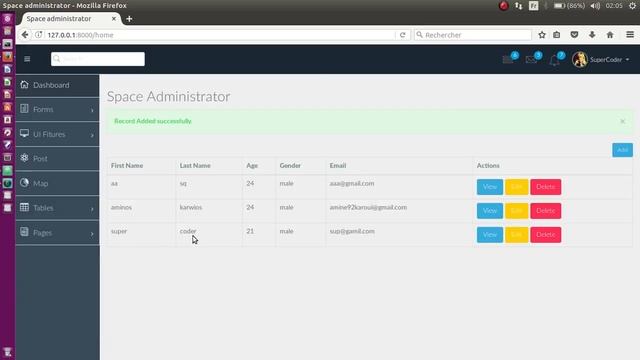Click the dashboard search field
Viewport: 640px width, 360px height.
pos(98,59)
